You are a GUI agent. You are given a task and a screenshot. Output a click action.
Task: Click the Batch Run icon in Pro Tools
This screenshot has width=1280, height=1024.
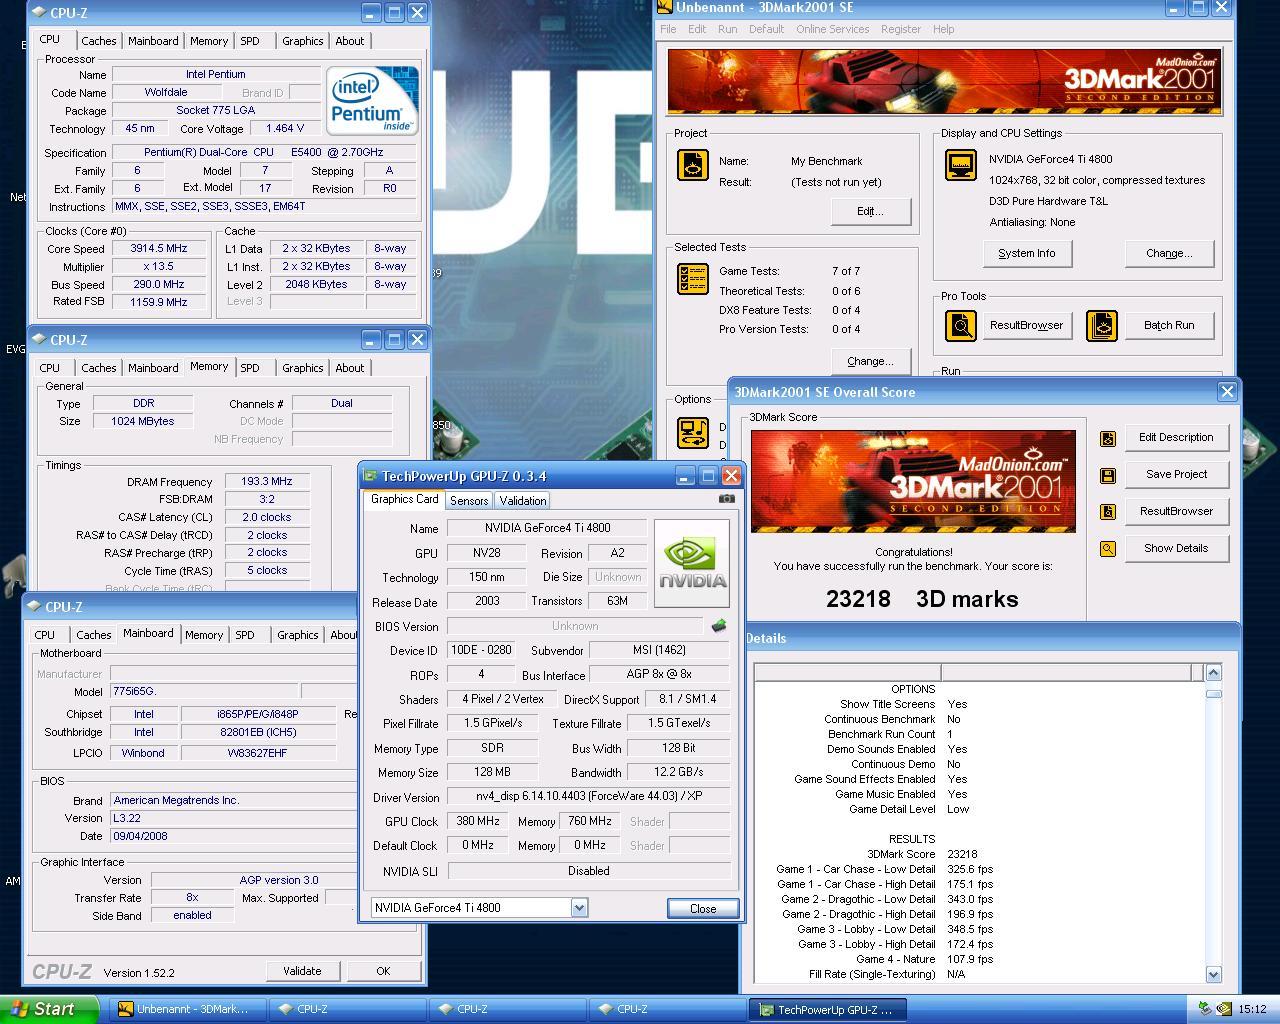click(x=1101, y=325)
